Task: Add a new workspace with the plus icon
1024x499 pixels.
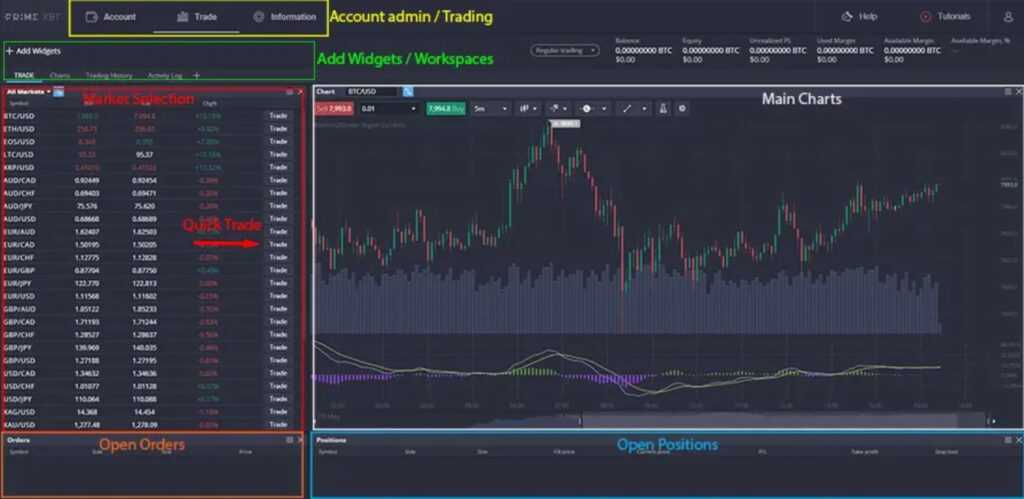Action: tap(196, 76)
